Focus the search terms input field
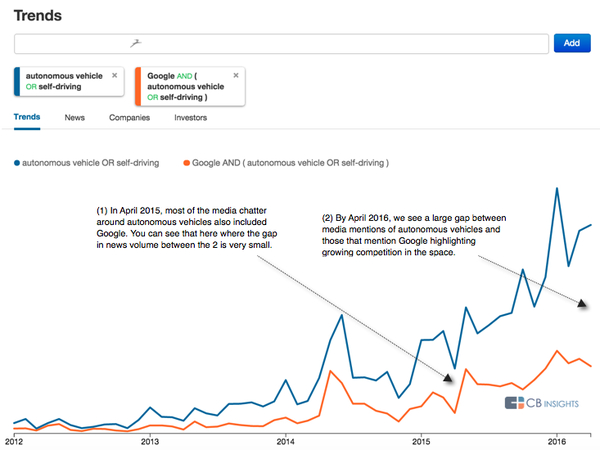Image resolution: width=600 pixels, height=450 pixels. pos(282,43)
